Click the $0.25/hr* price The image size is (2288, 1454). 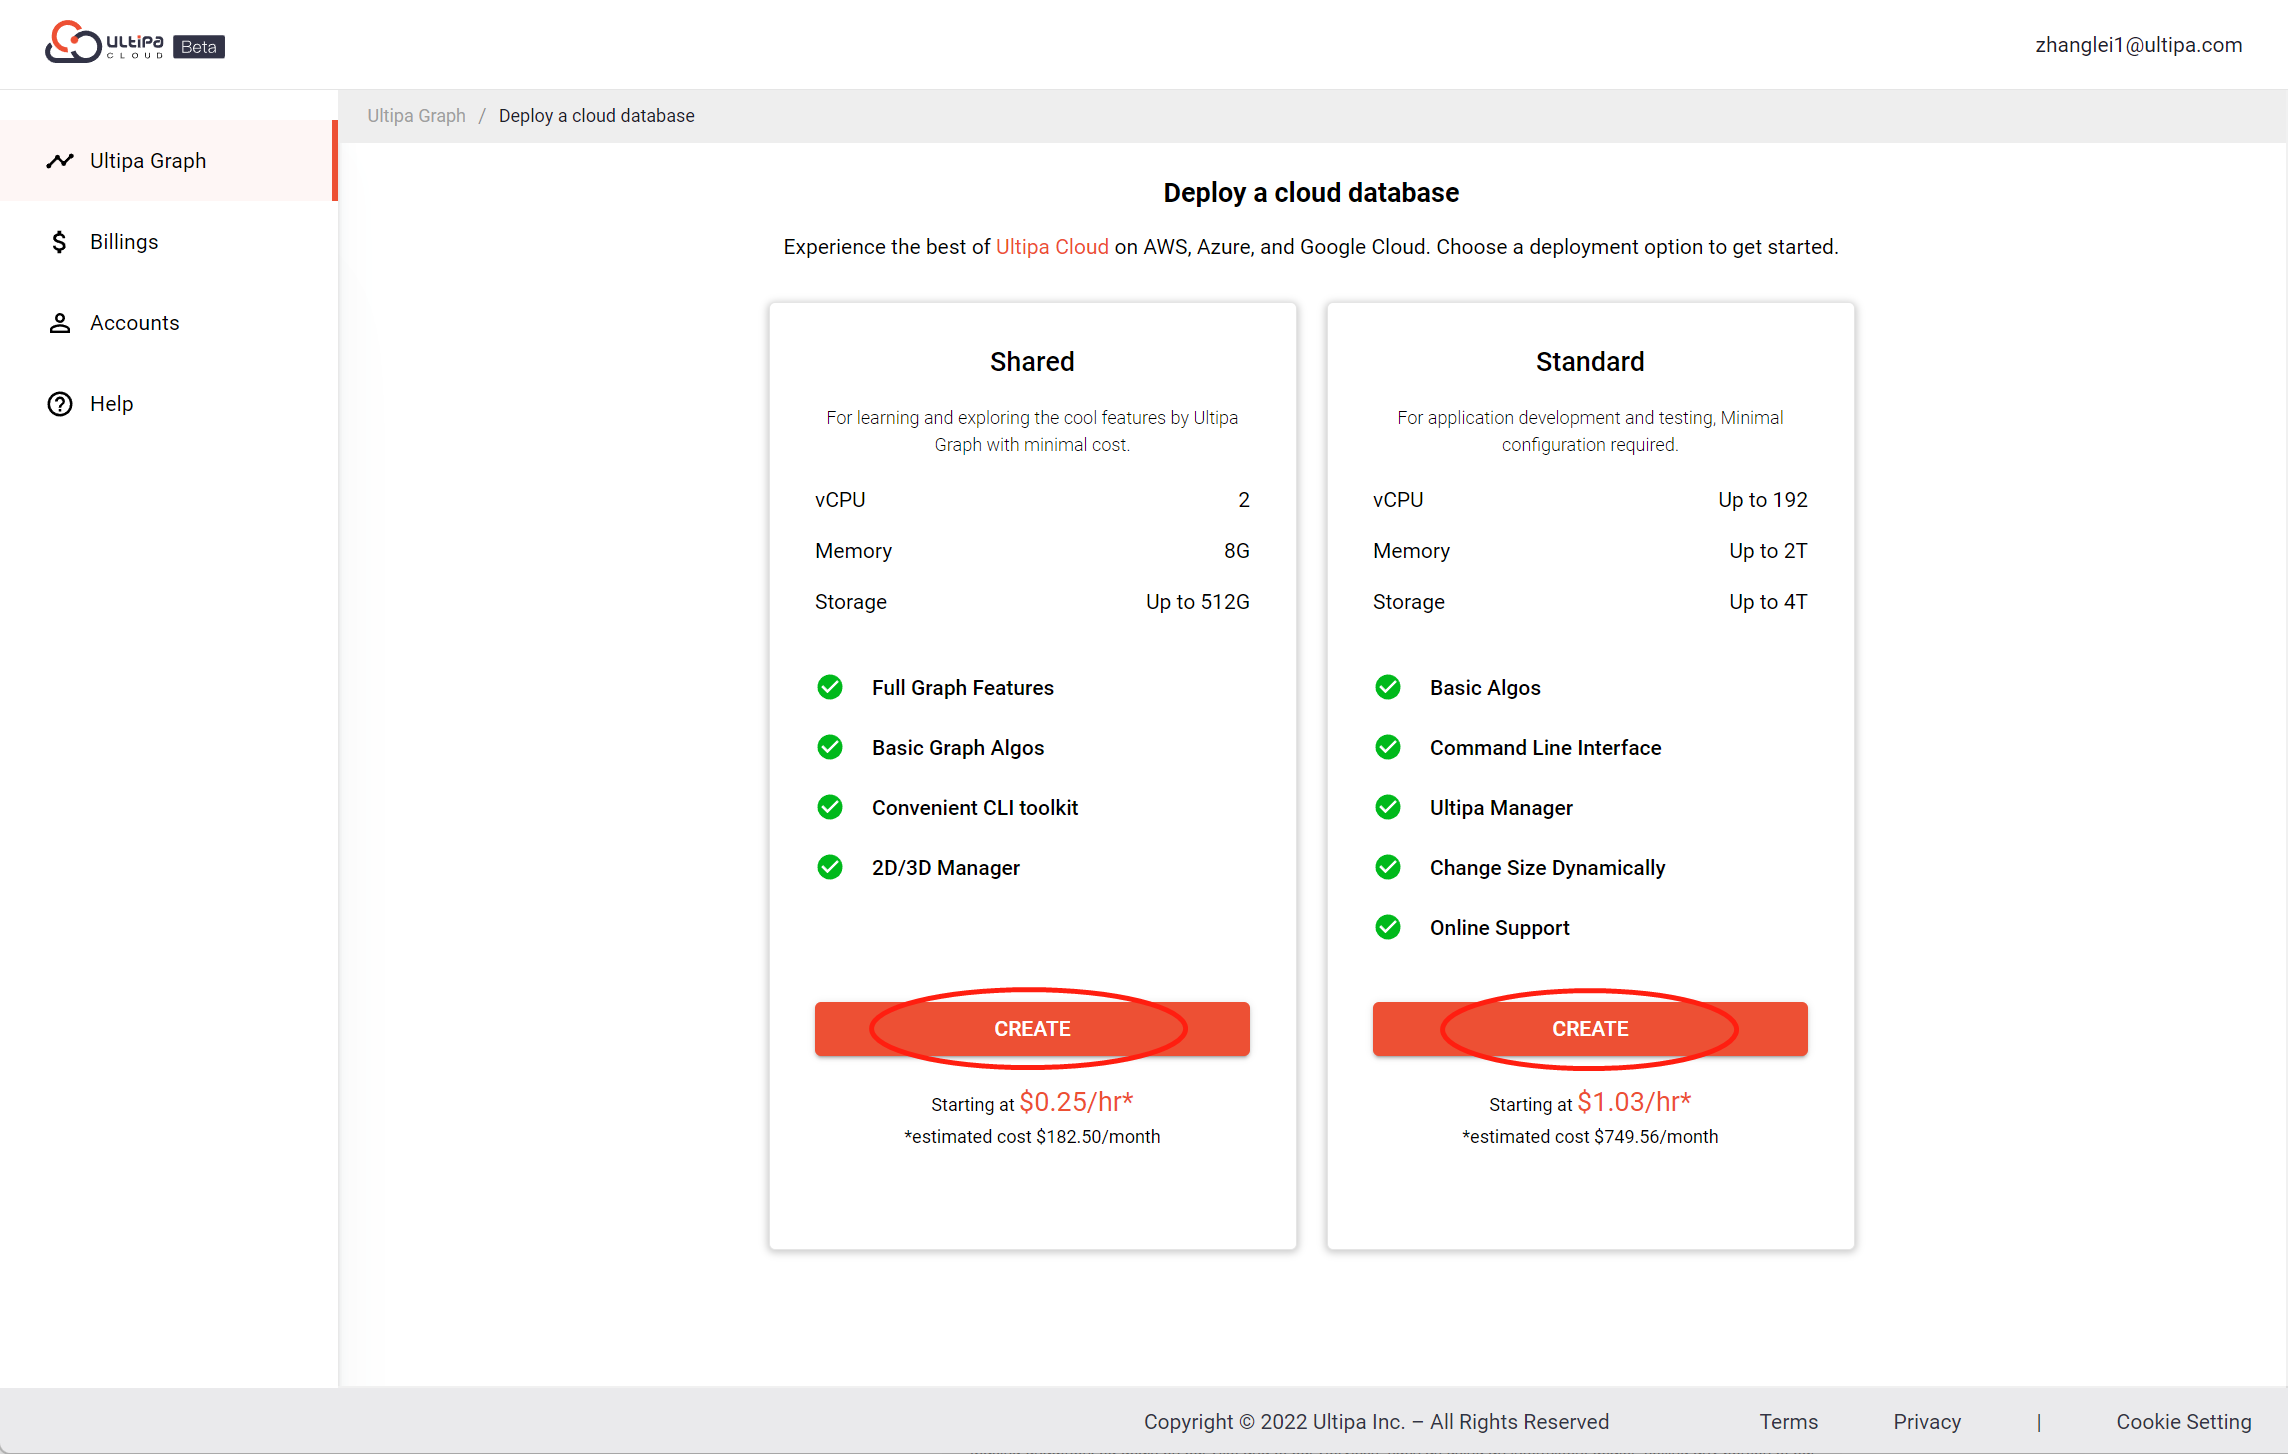1076,1102
